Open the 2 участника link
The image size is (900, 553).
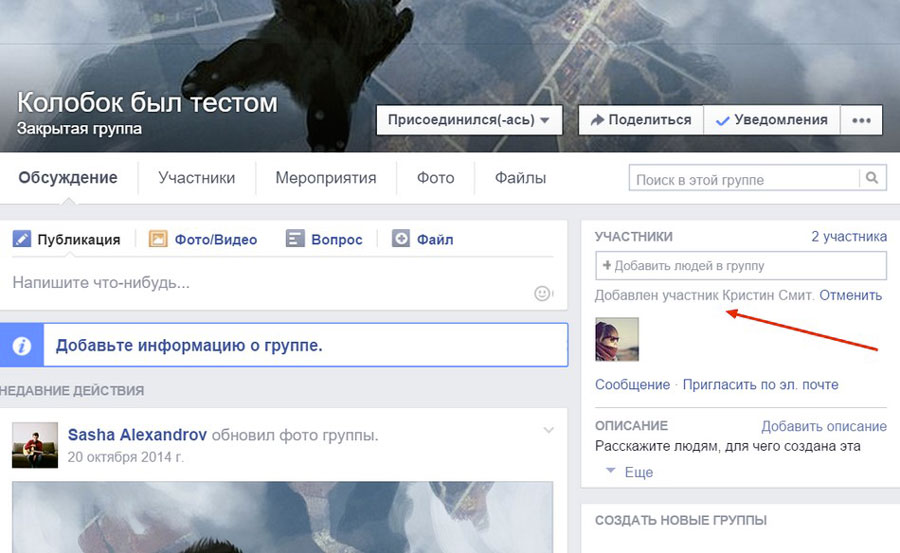[849, 237]
